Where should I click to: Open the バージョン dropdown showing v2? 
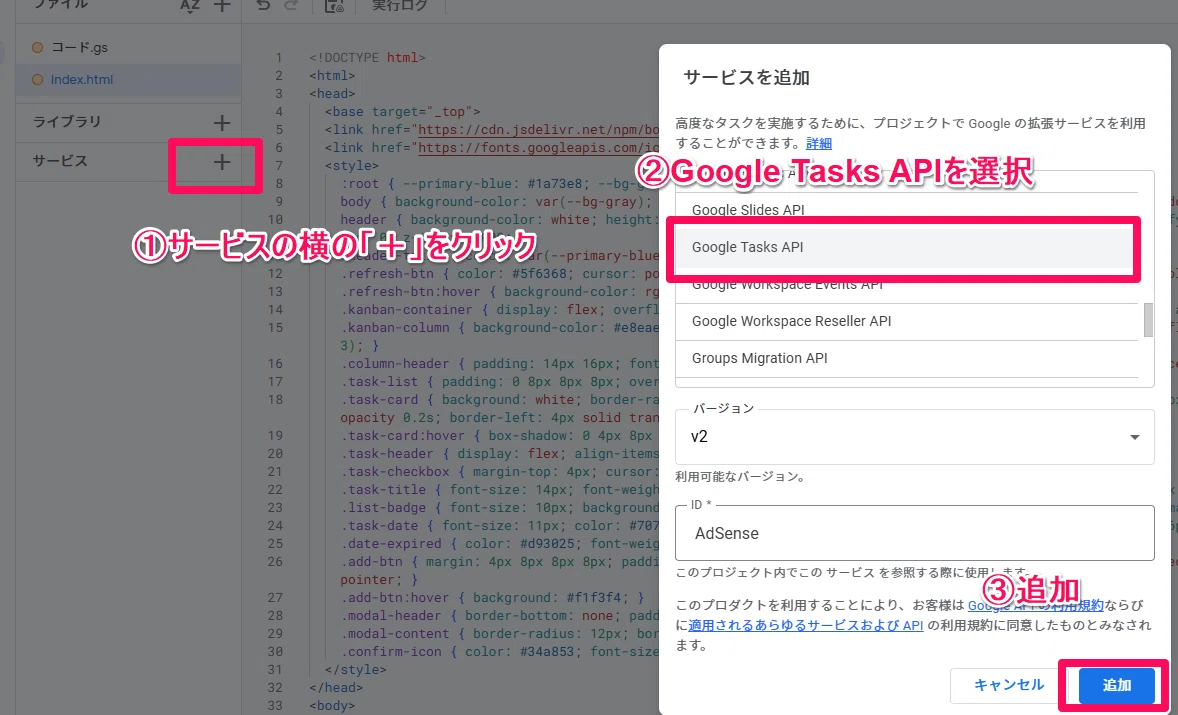point(914,437)
